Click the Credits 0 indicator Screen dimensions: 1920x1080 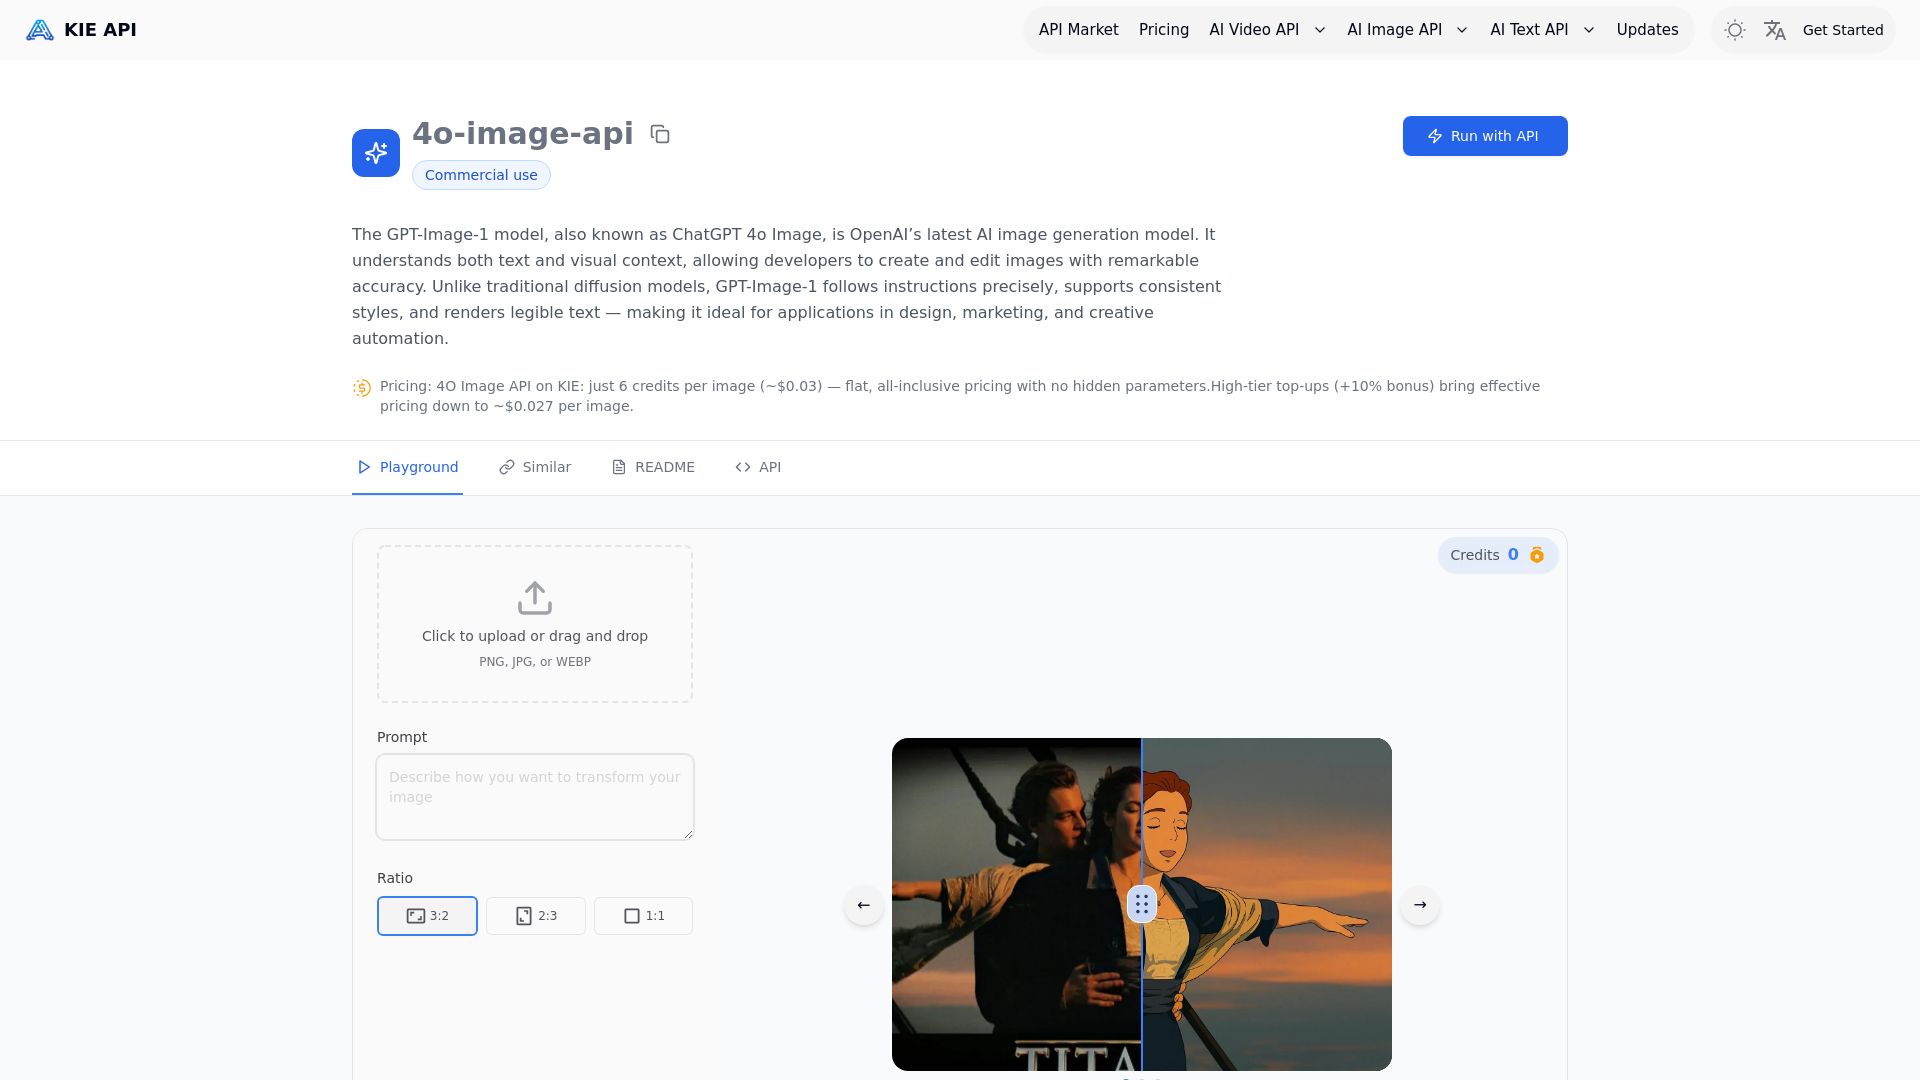tap(1498, 555)
